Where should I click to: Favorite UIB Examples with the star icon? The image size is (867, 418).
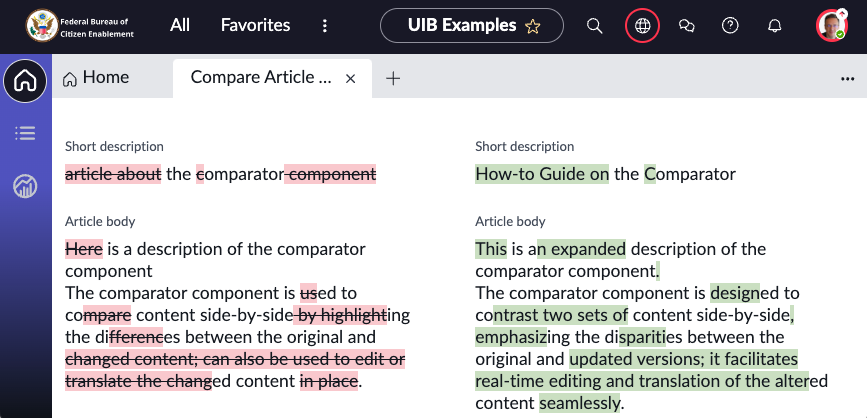532,26
